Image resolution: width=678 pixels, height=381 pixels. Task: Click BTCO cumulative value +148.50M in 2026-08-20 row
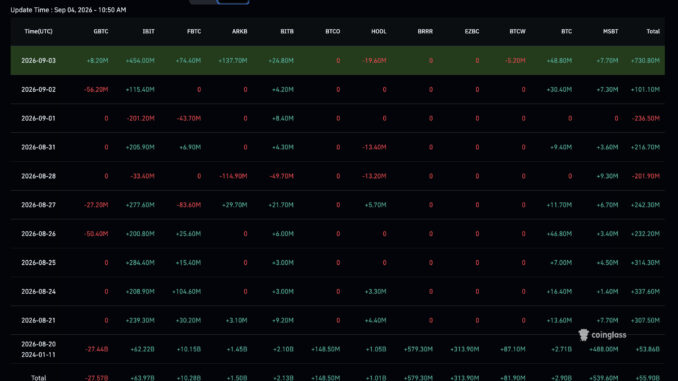[x=326, y=349]
